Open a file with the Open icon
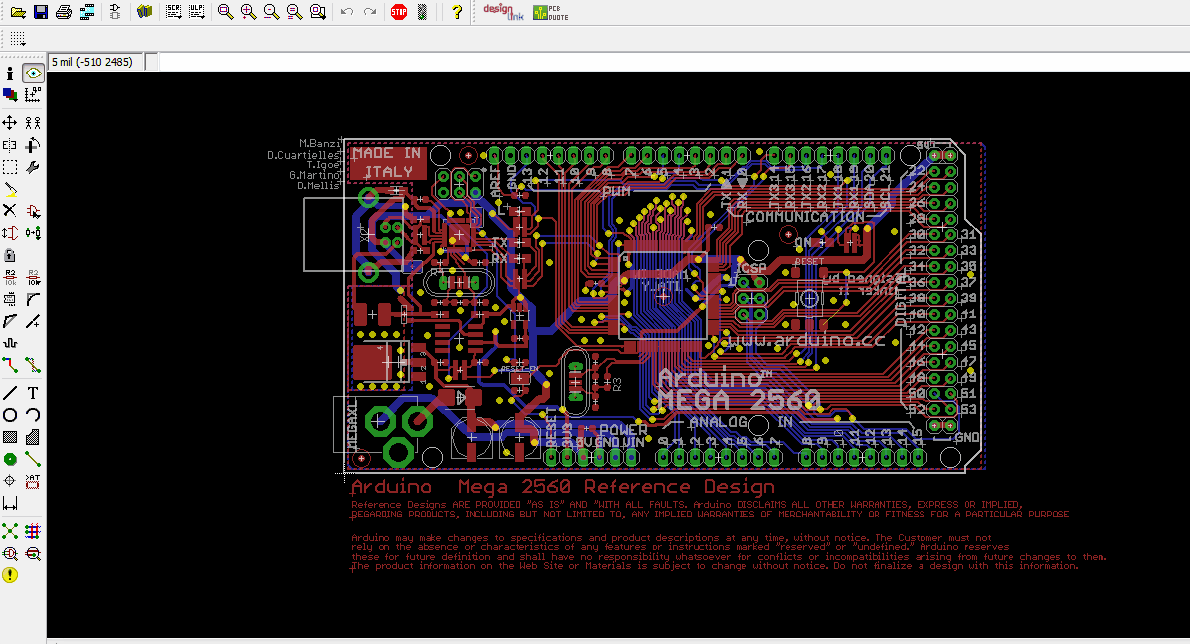Viewport: 1190px width, 644px height. coord(18,12)
